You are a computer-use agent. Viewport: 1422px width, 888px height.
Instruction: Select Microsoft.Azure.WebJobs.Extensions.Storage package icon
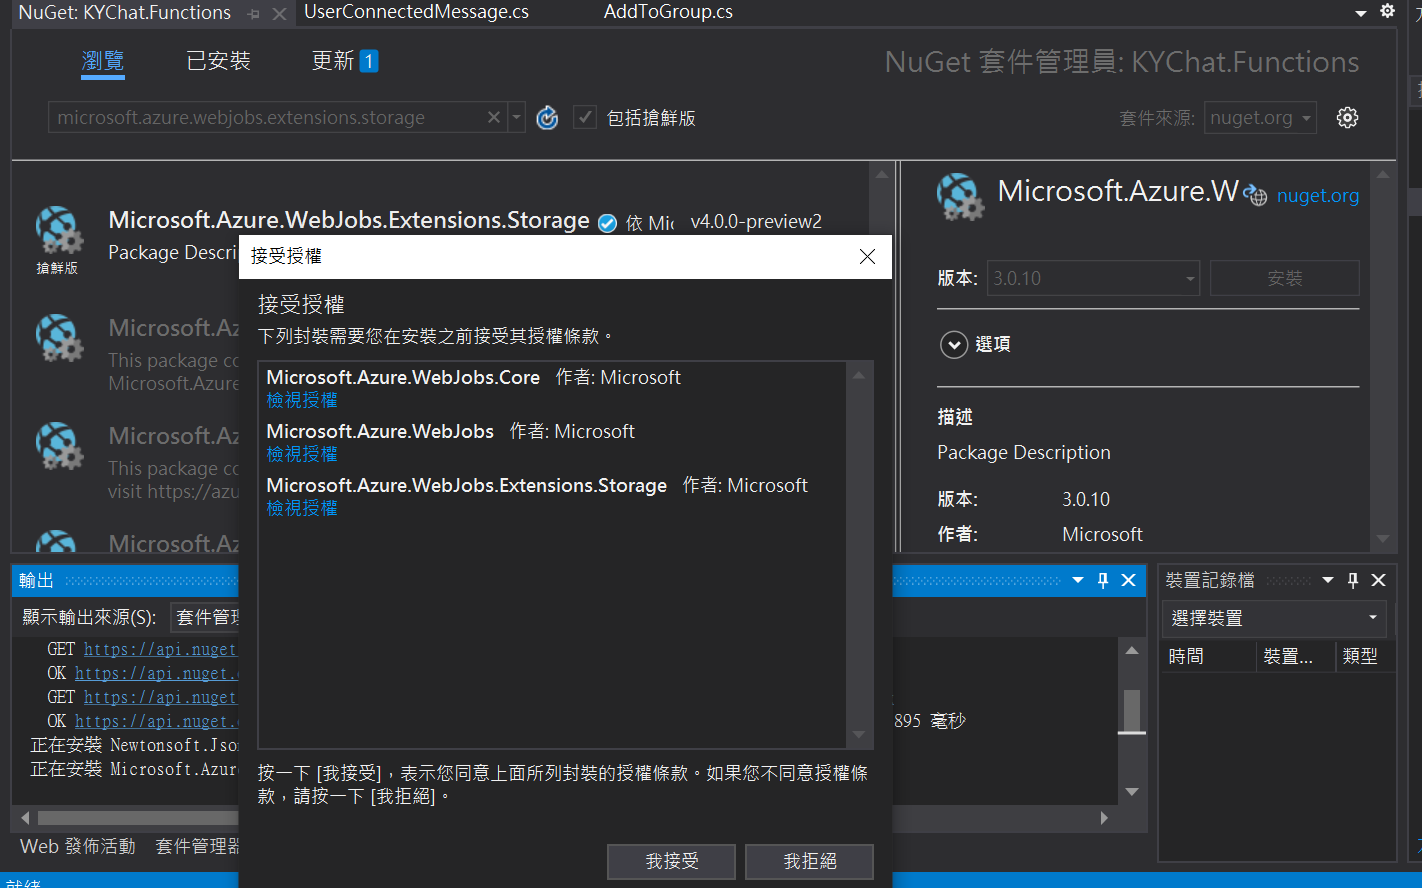pos(59,231)
